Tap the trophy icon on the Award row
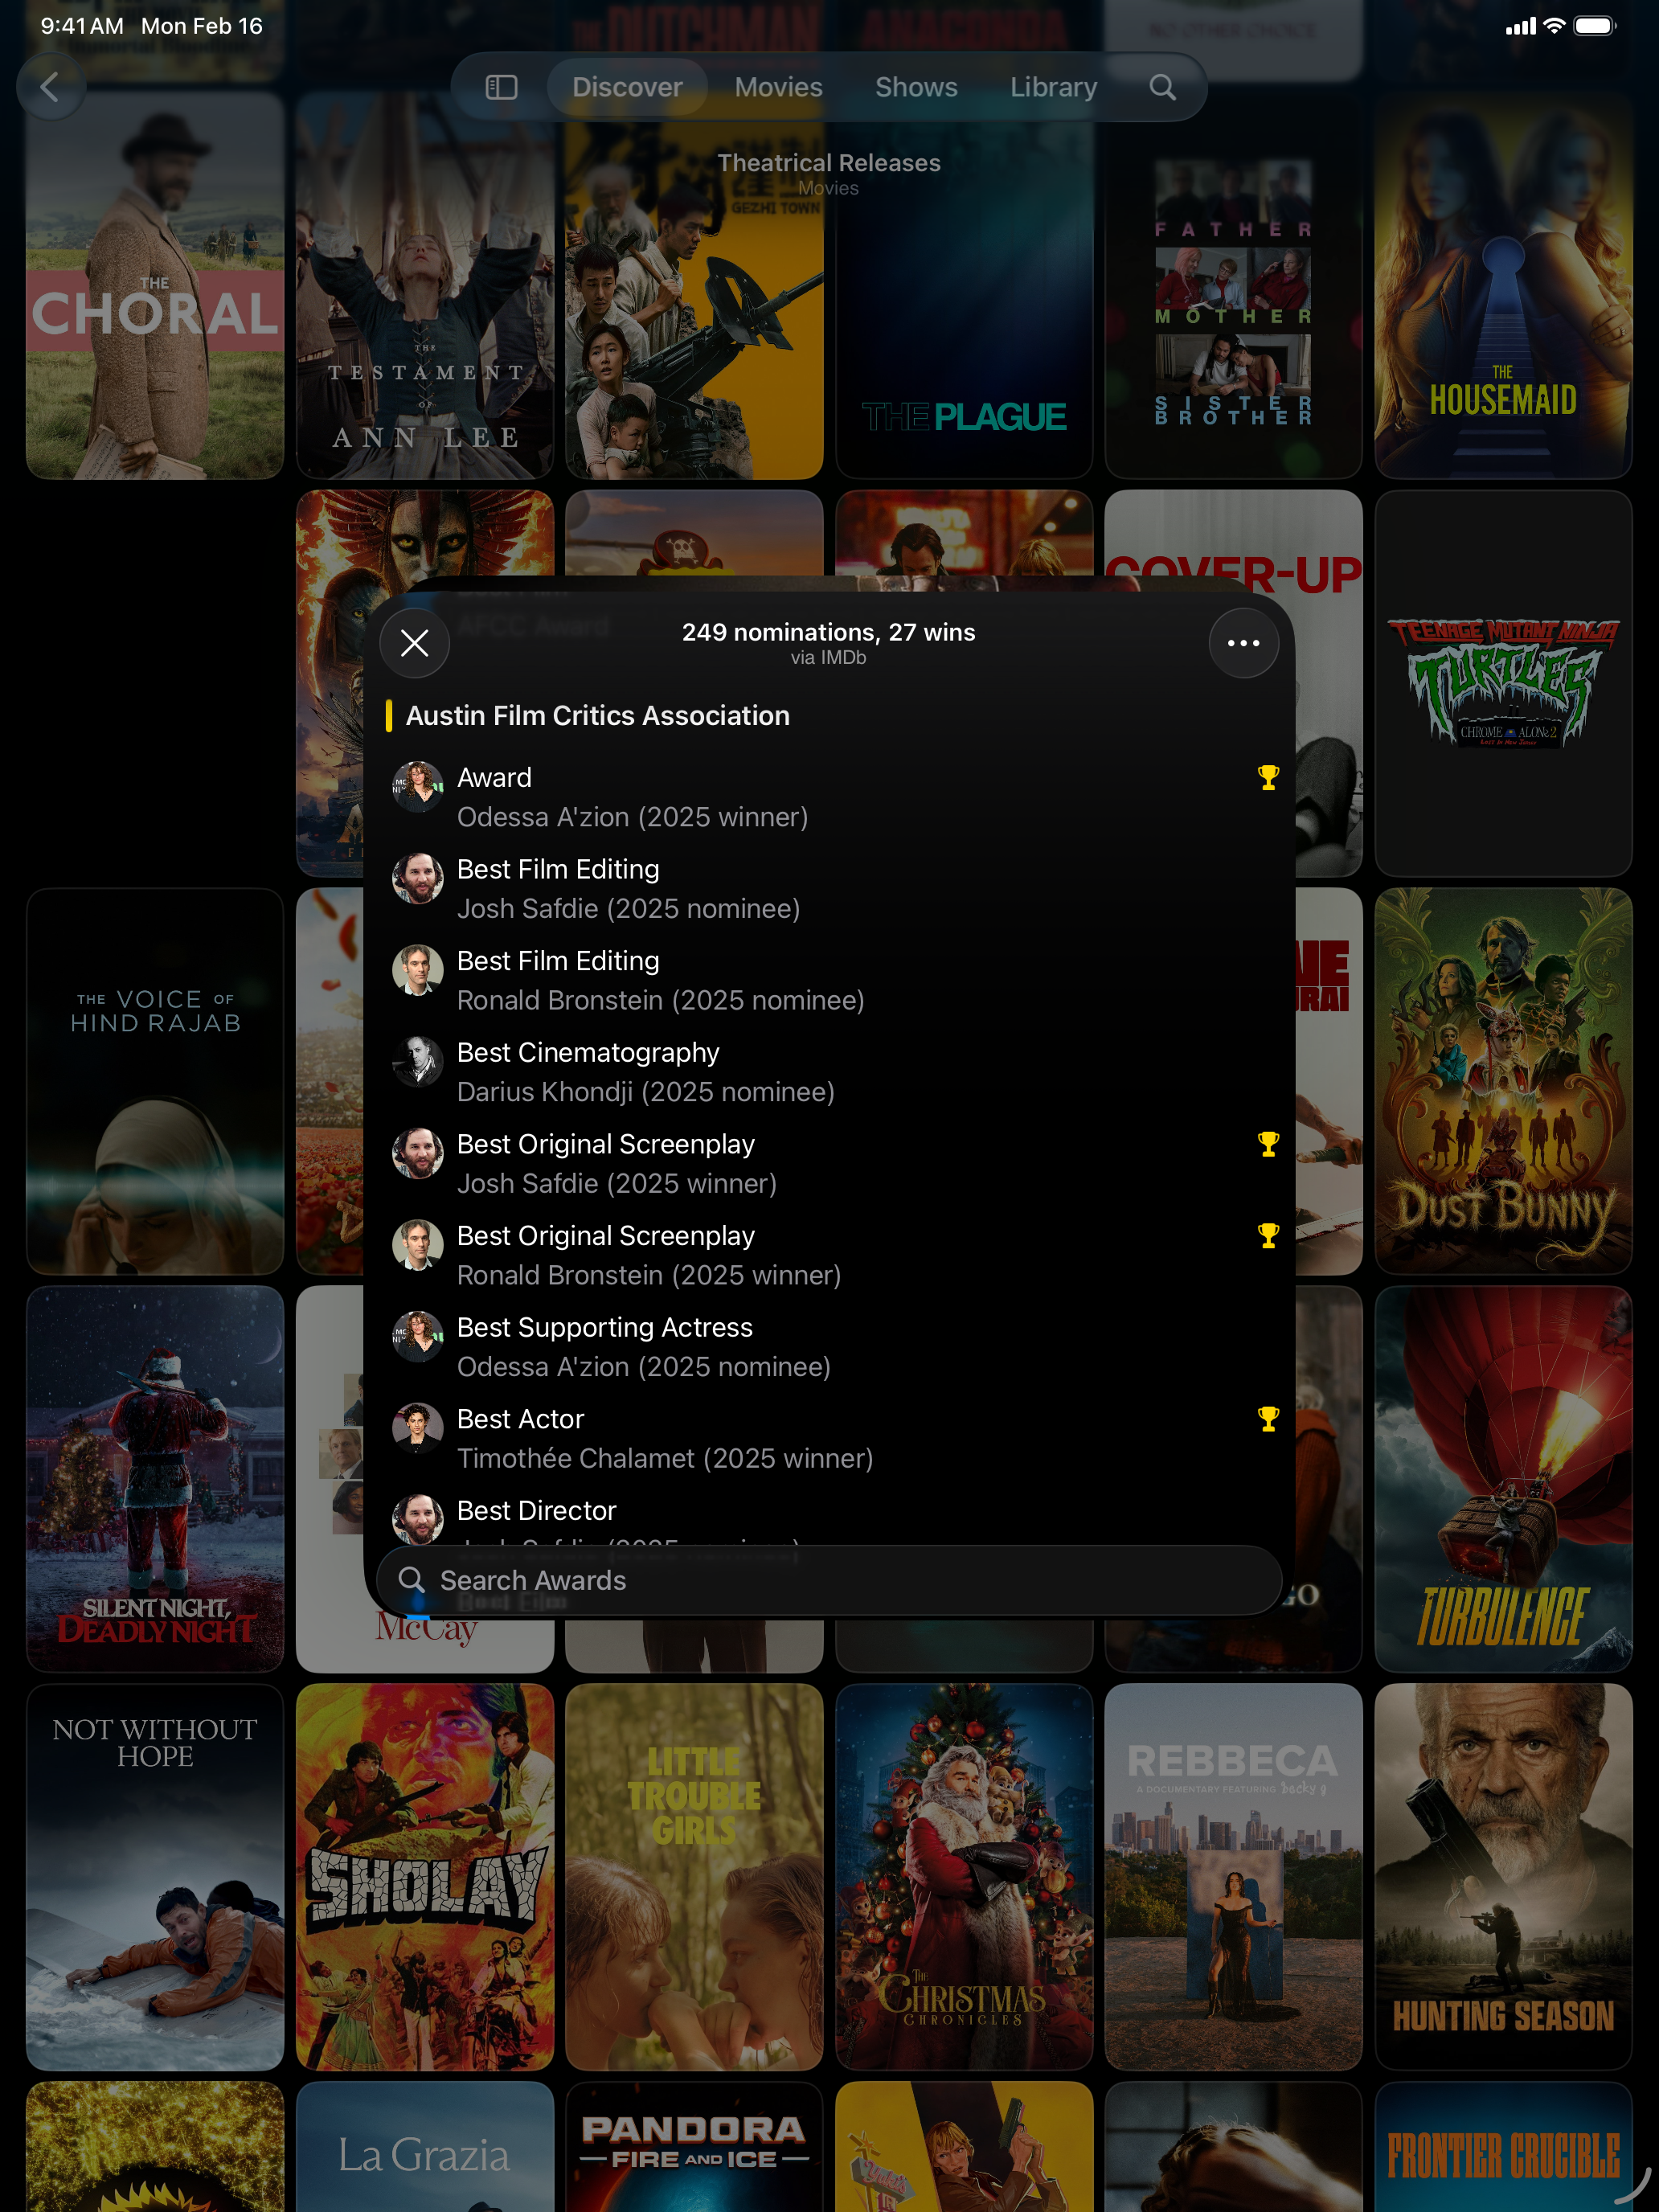 pos(1268,777)
